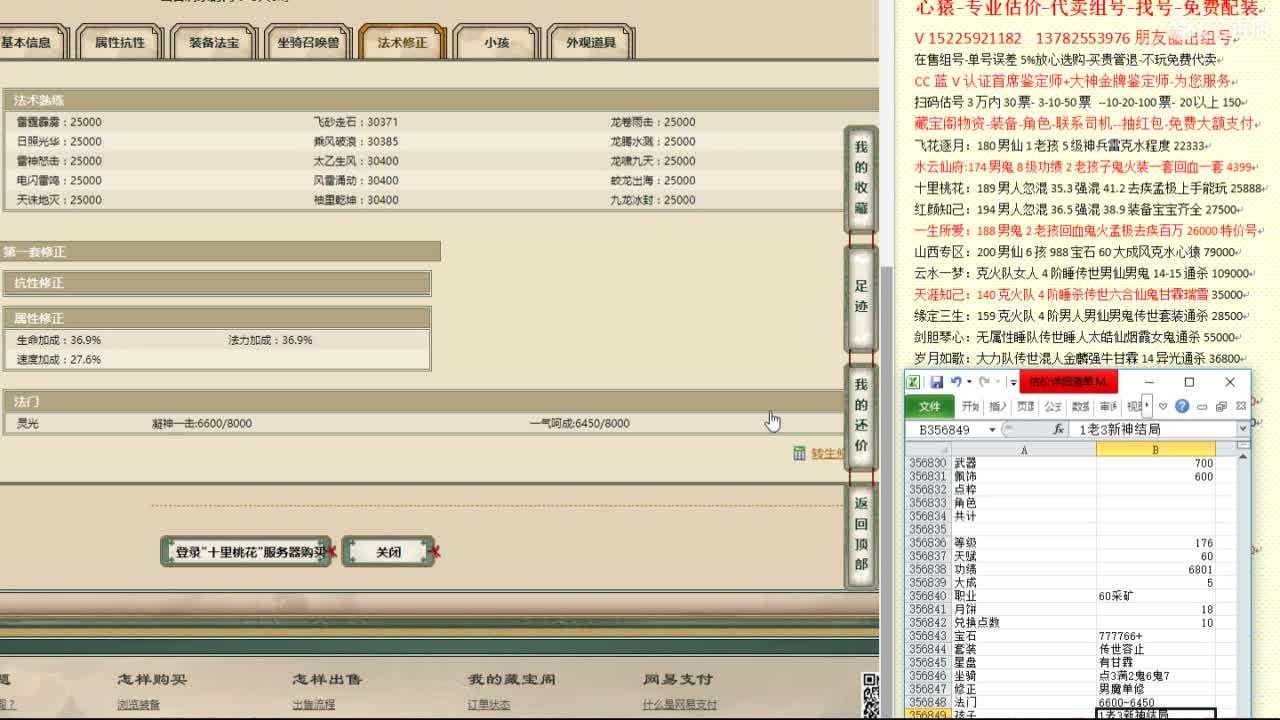The image size is (1280, 720).
Task: Open the Undo dropdown arrow
Action: [968, 382]
